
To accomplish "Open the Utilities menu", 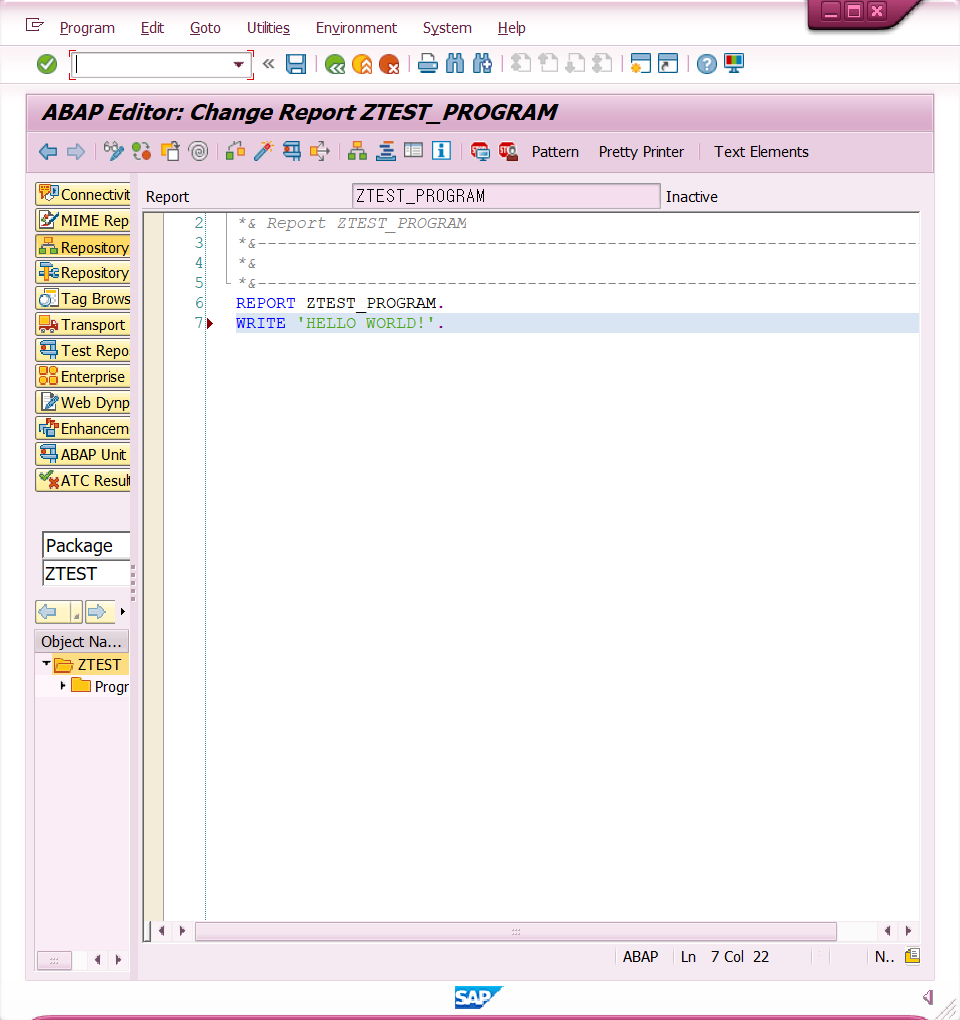I will pos(268,28).
